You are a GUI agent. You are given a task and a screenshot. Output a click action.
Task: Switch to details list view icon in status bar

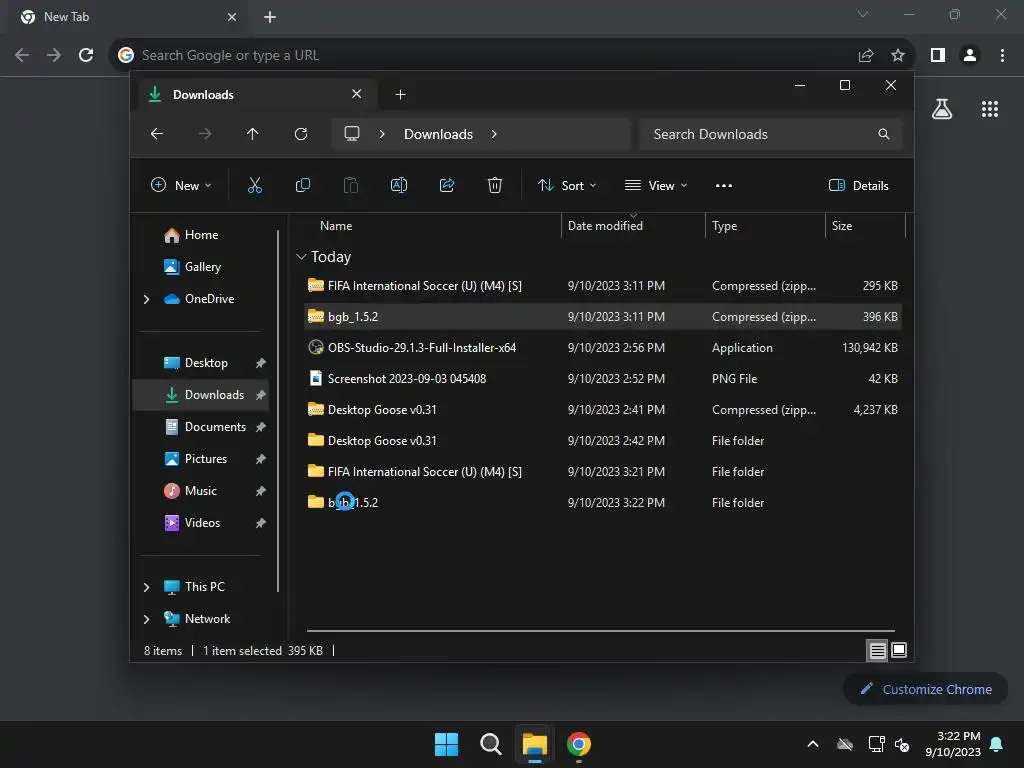(877, 650)
